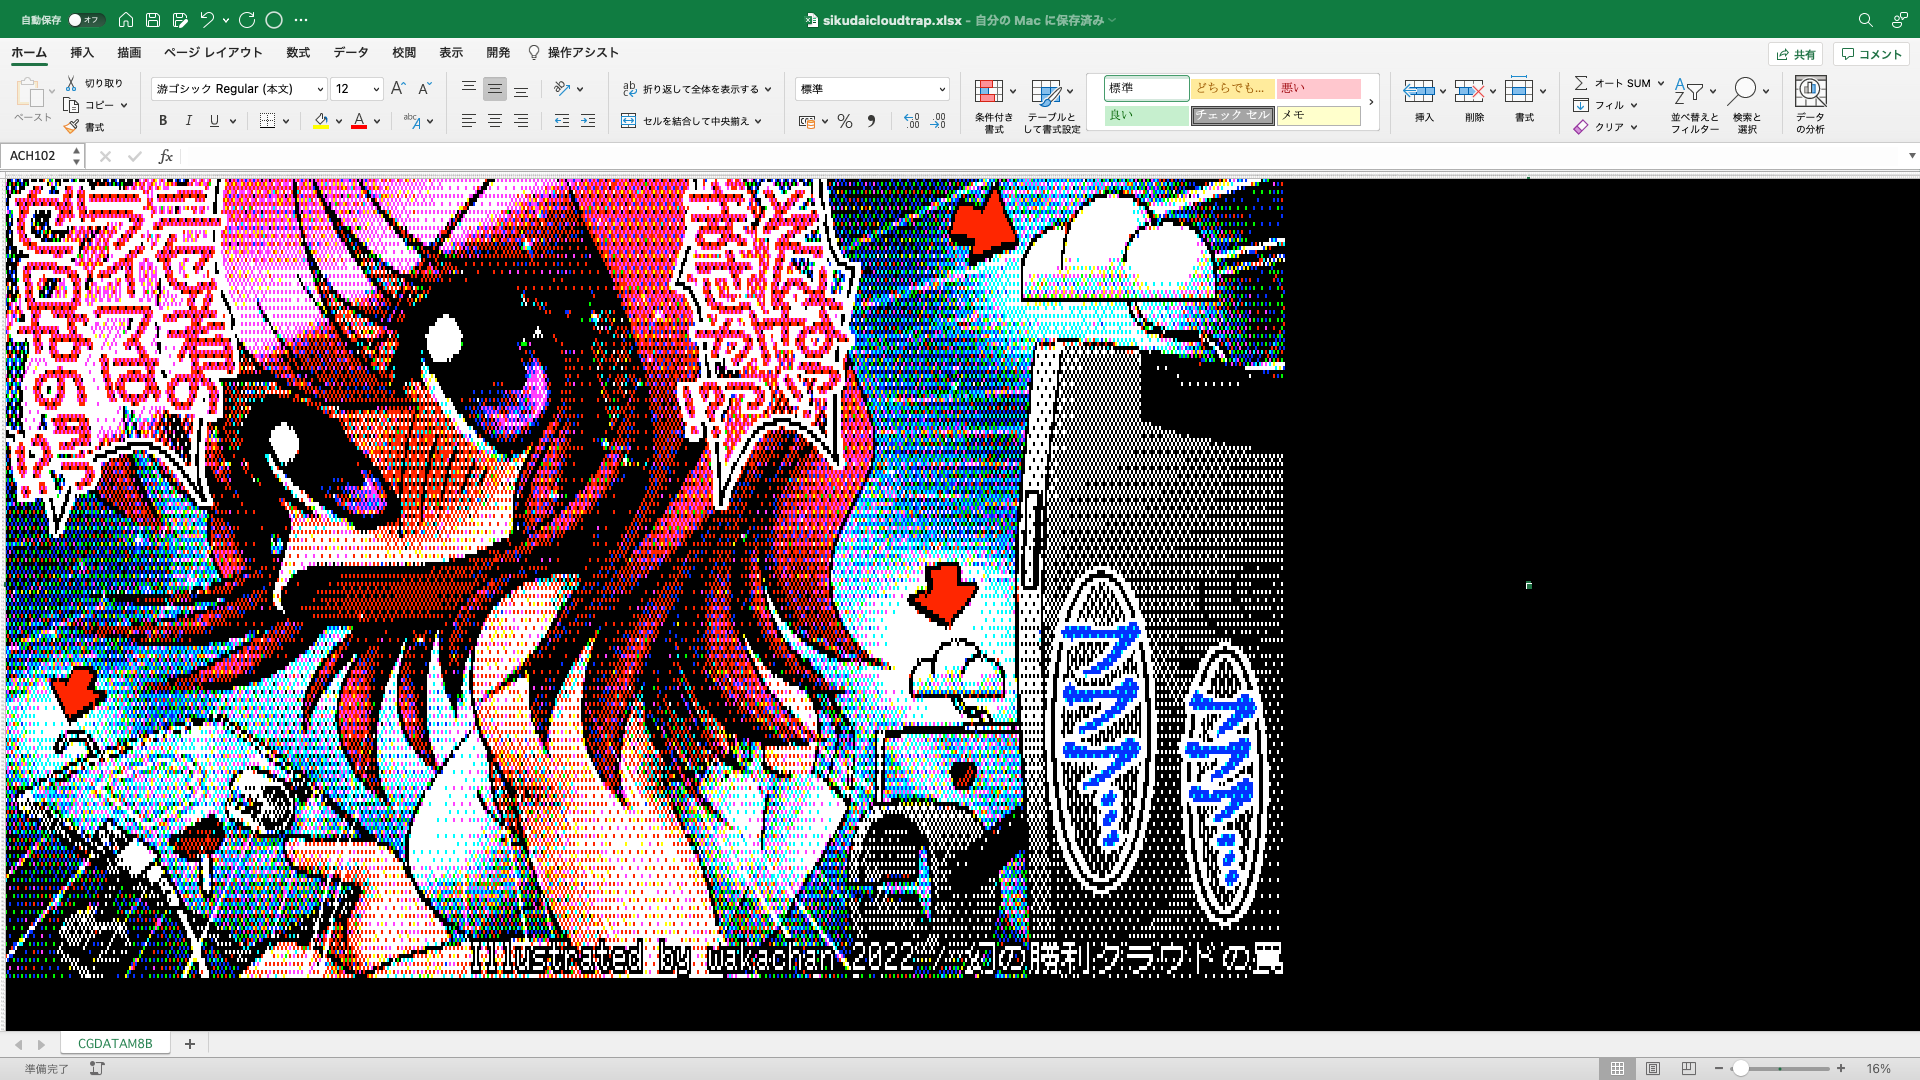Click 折り返して全体を表示する wrap text
This screenshot has width=1920, height=1080.
click(690, 89)
